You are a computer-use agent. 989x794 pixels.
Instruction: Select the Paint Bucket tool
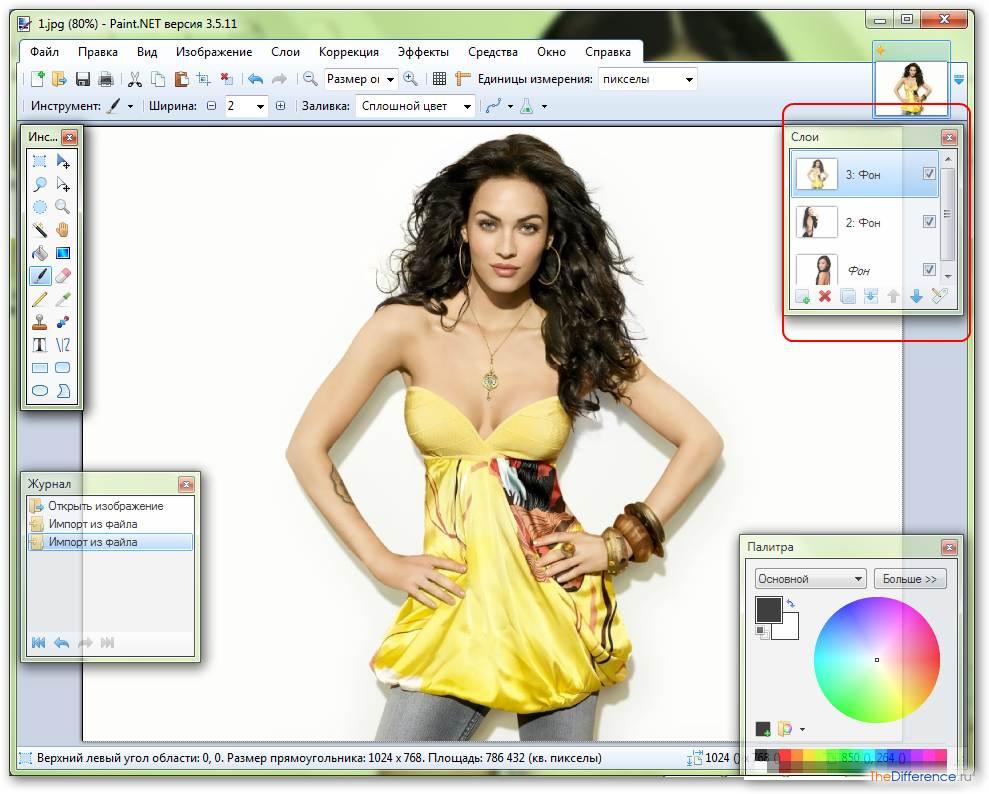click(40, 253)
